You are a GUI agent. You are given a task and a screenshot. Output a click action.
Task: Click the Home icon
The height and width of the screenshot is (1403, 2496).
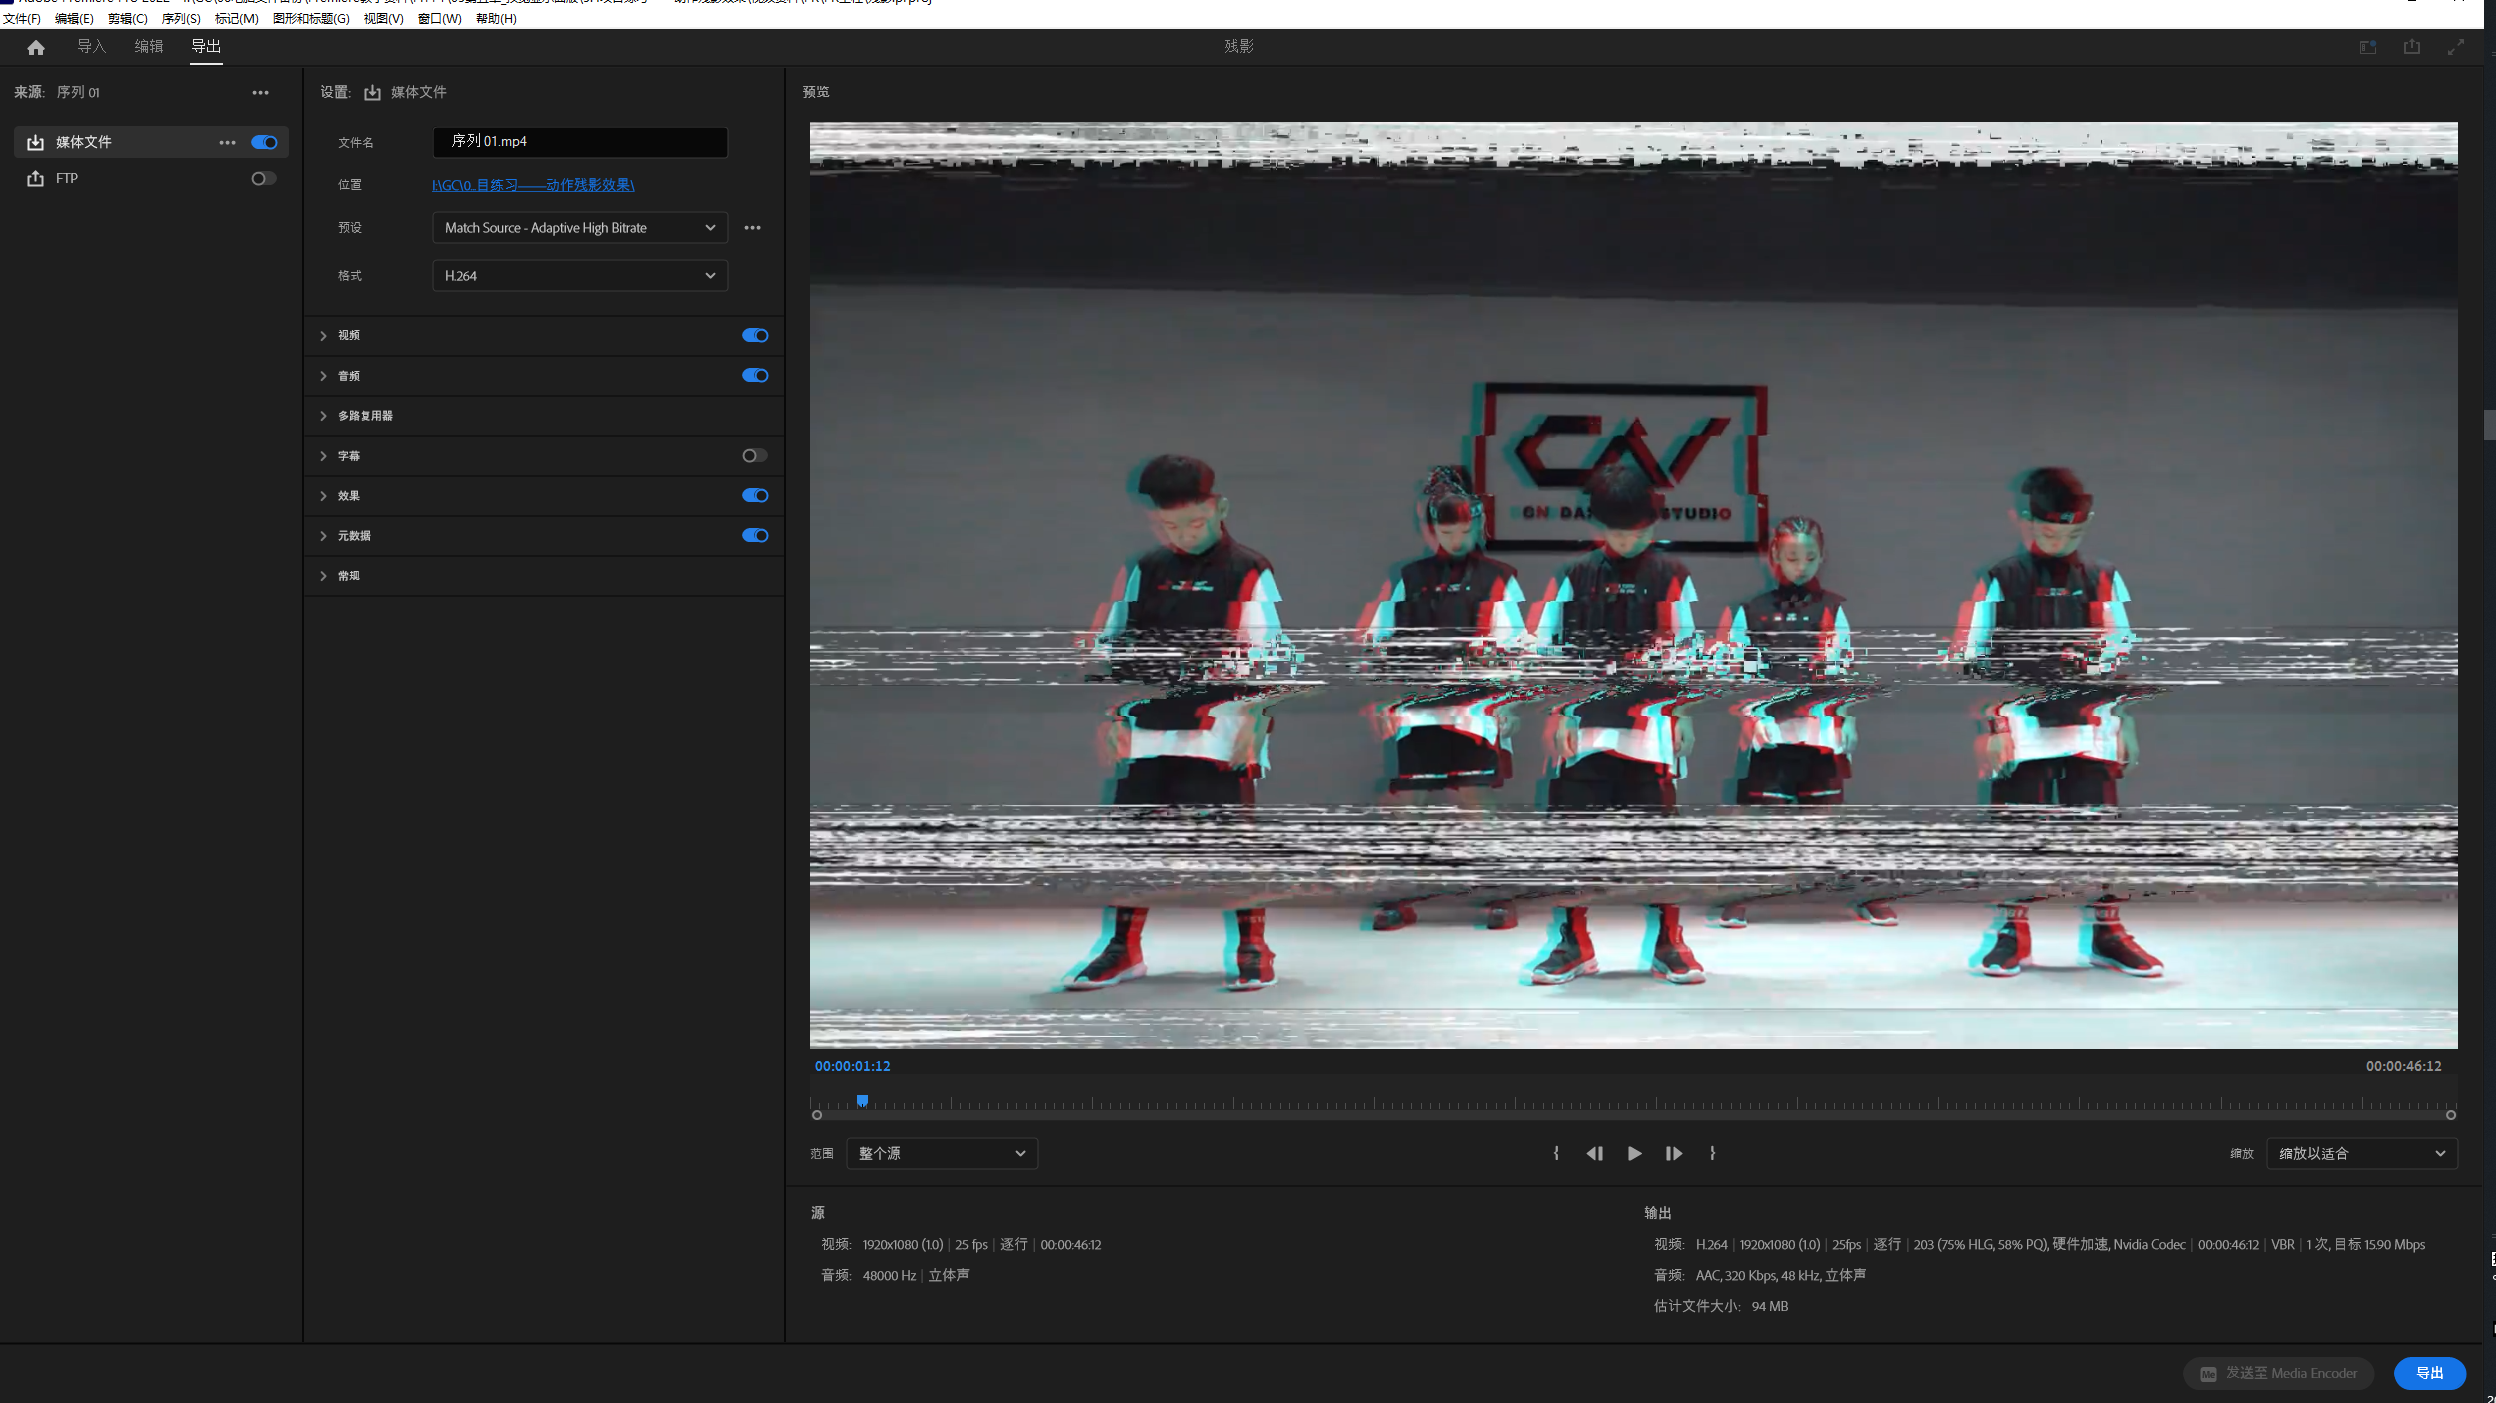click(x=36, y=47)
